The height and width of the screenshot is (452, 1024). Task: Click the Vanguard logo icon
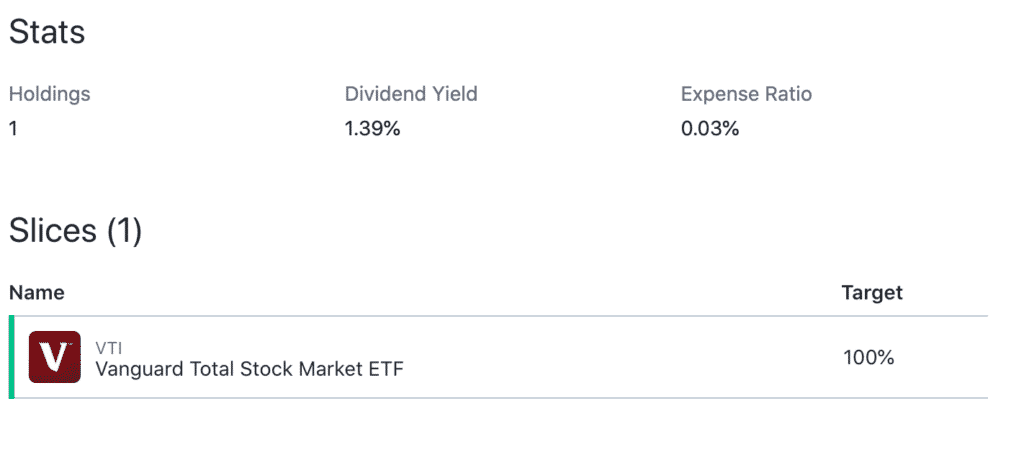54,357
